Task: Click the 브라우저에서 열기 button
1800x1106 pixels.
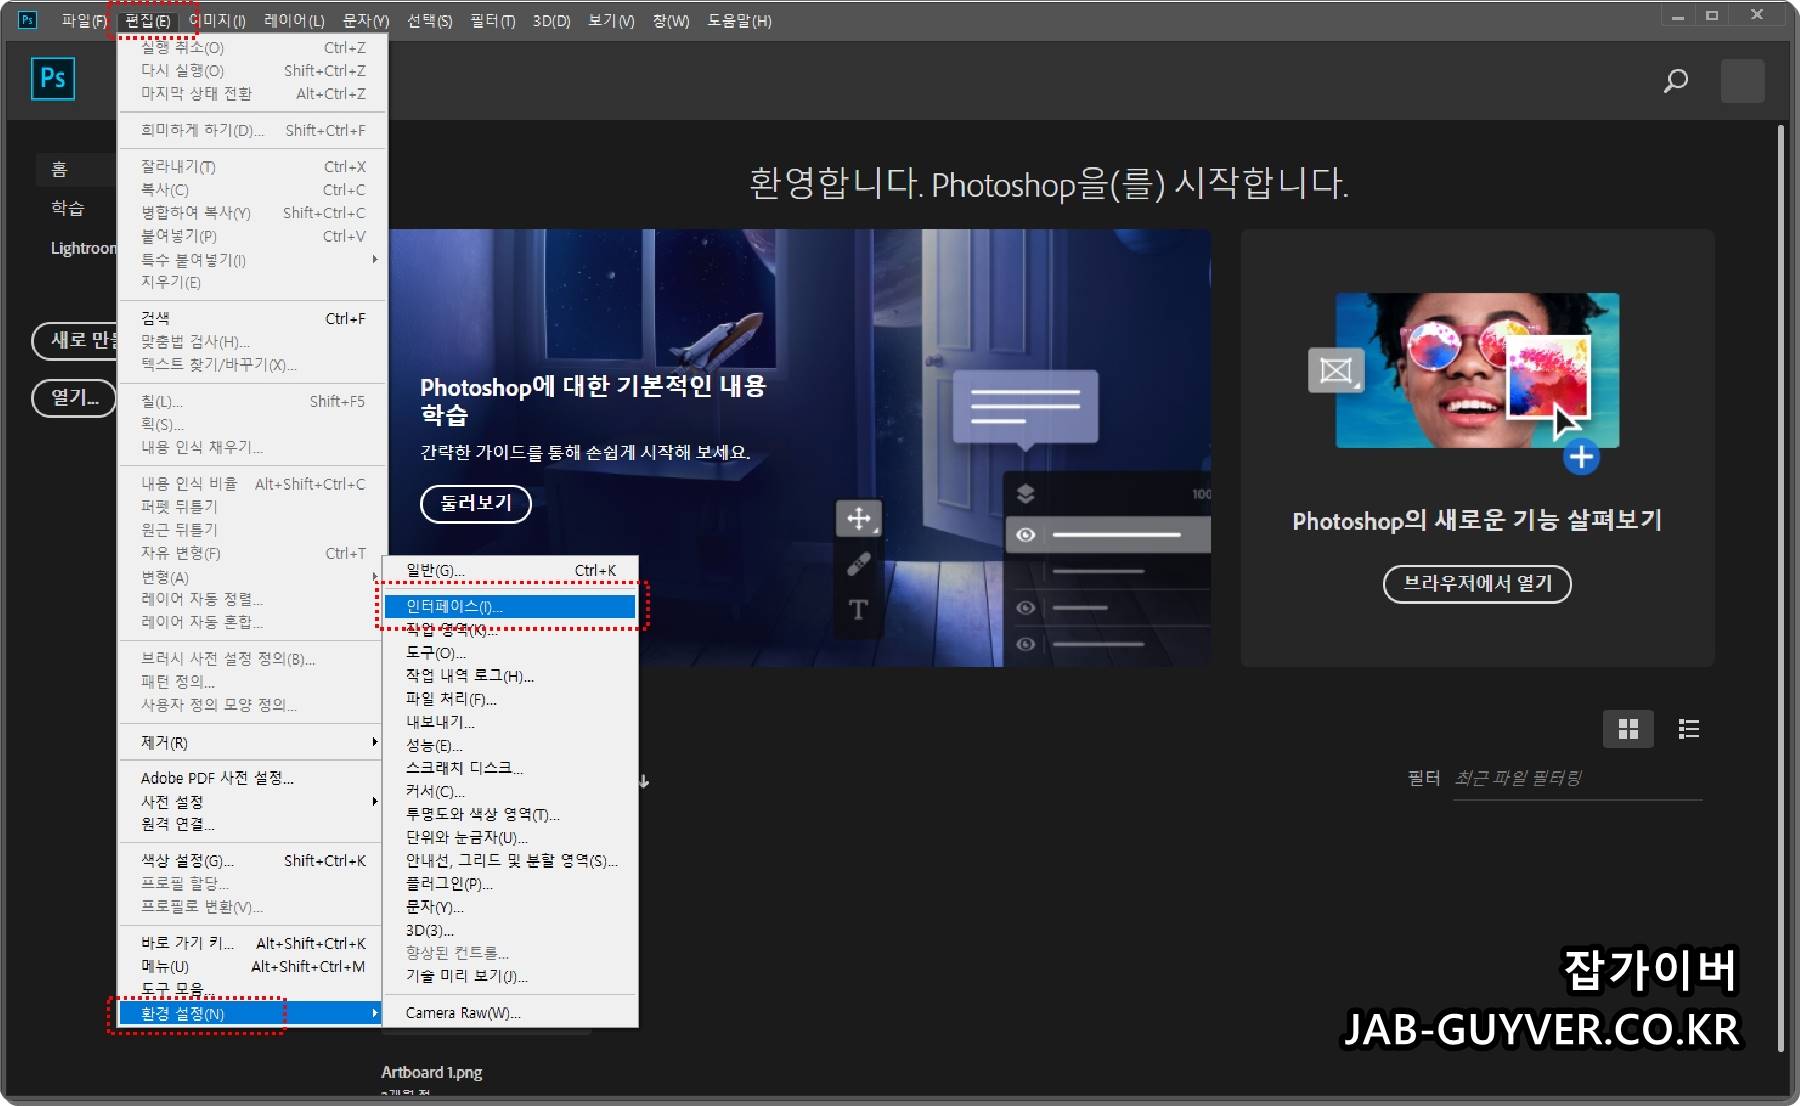Action: click(x=1477, y=584)
